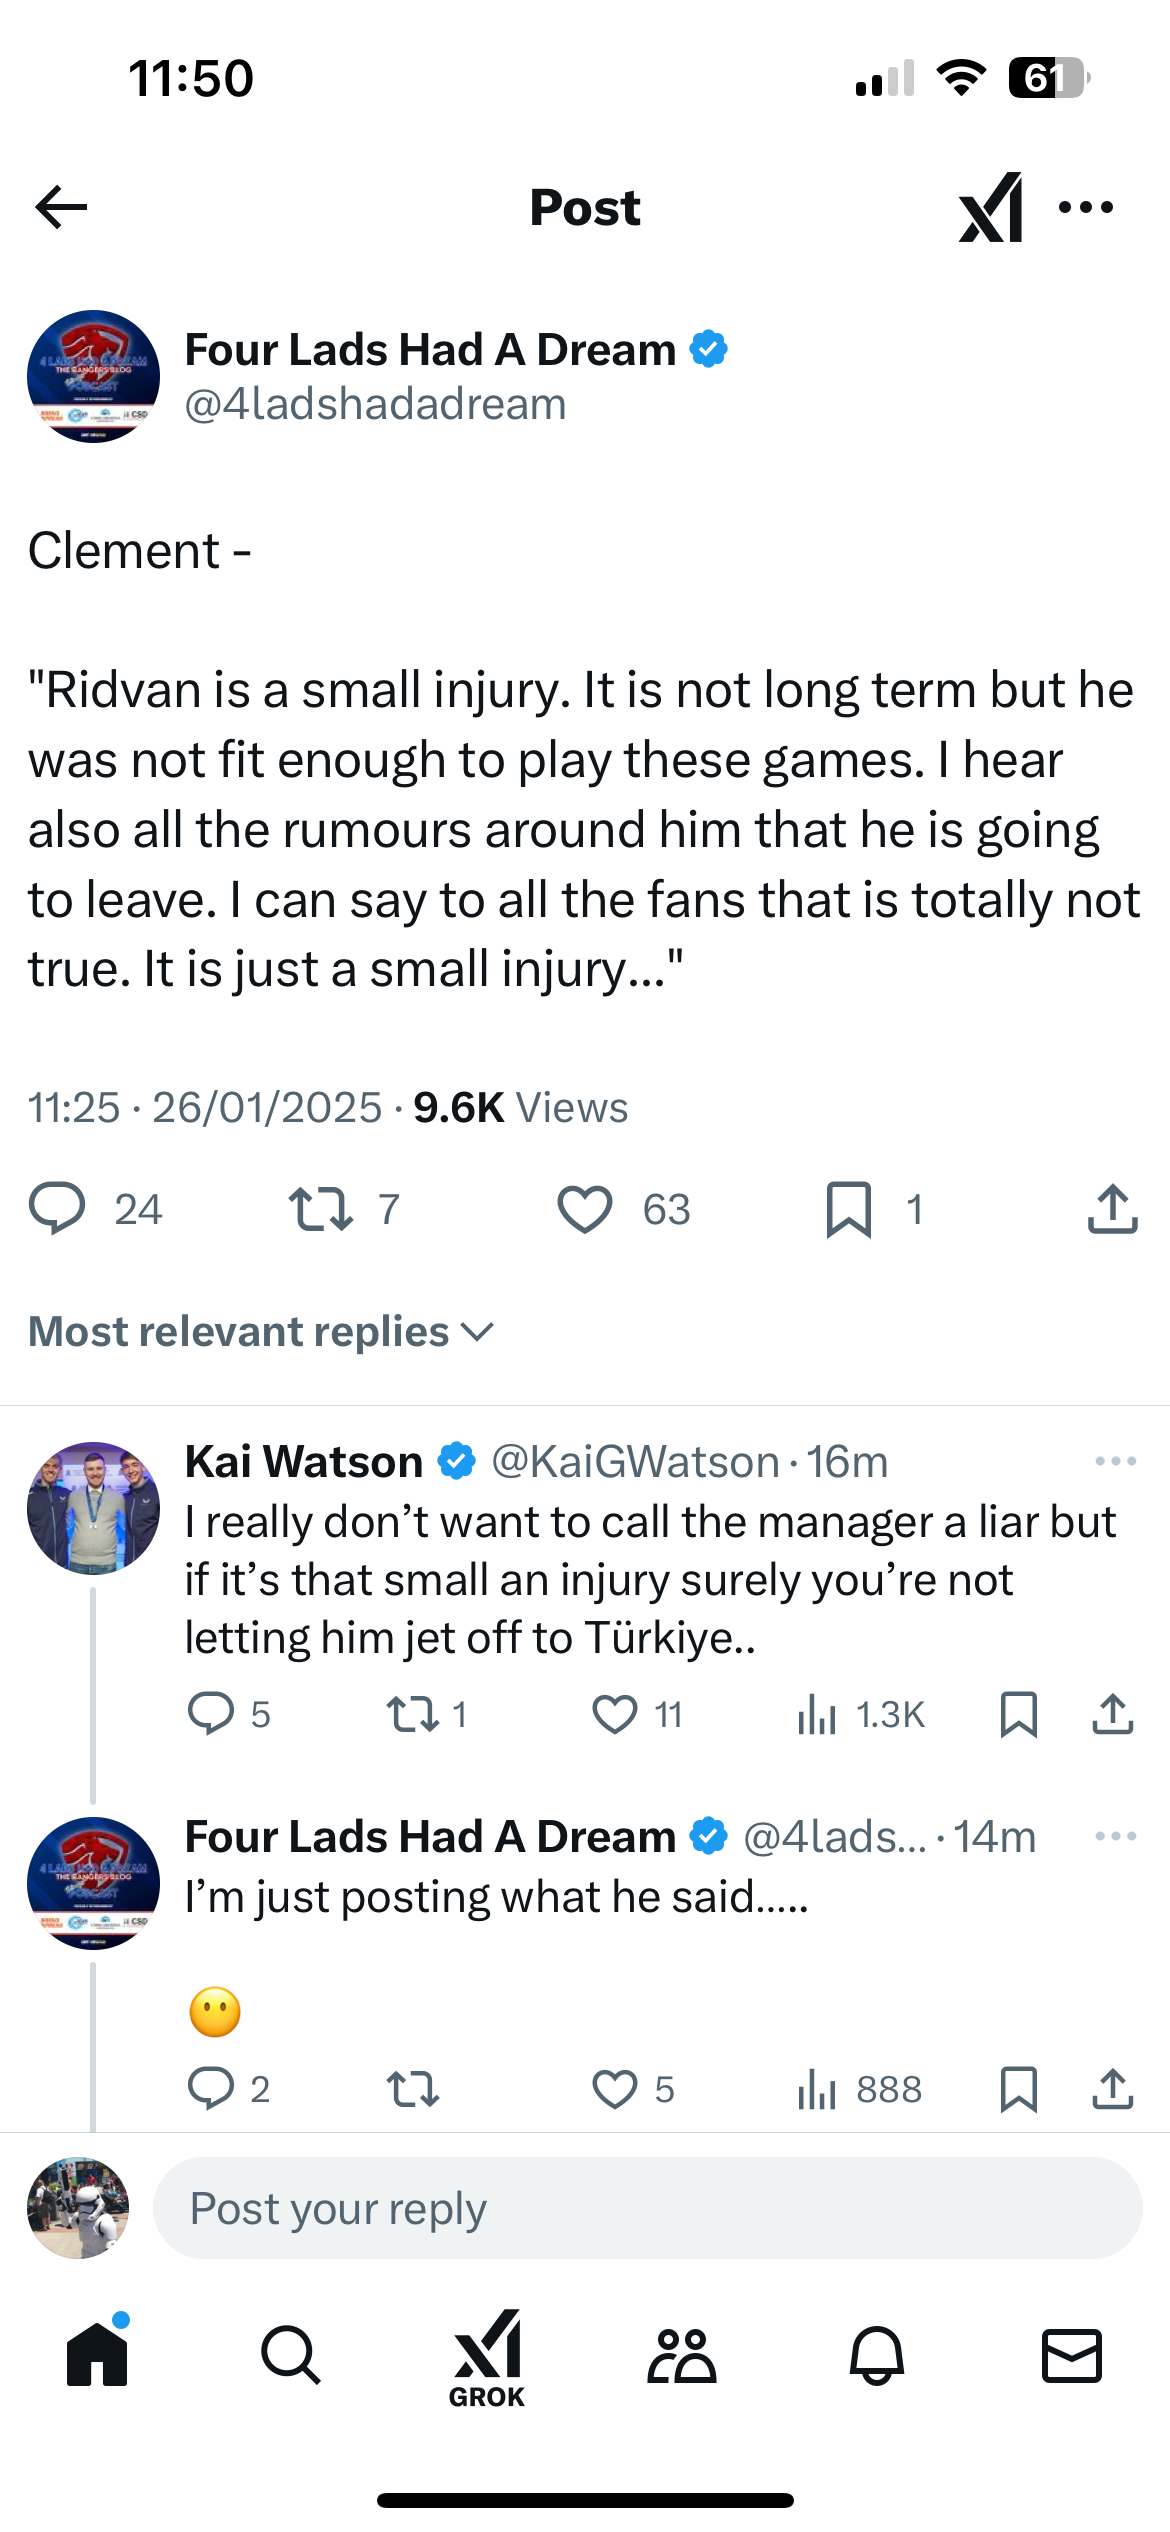Tap the reply bubble on main post
Screen dimensions: 1170x2532
tap(57, 1209)
